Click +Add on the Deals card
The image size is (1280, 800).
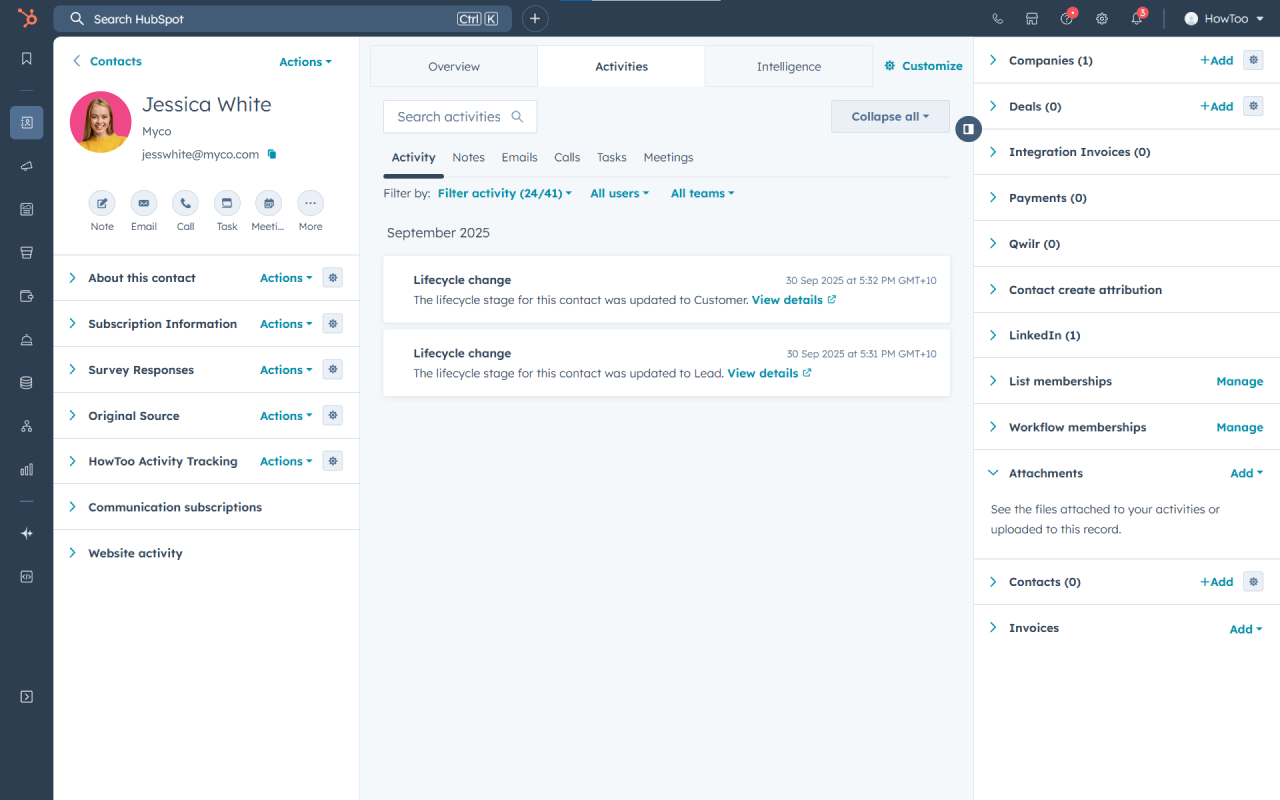point(1216,106)
